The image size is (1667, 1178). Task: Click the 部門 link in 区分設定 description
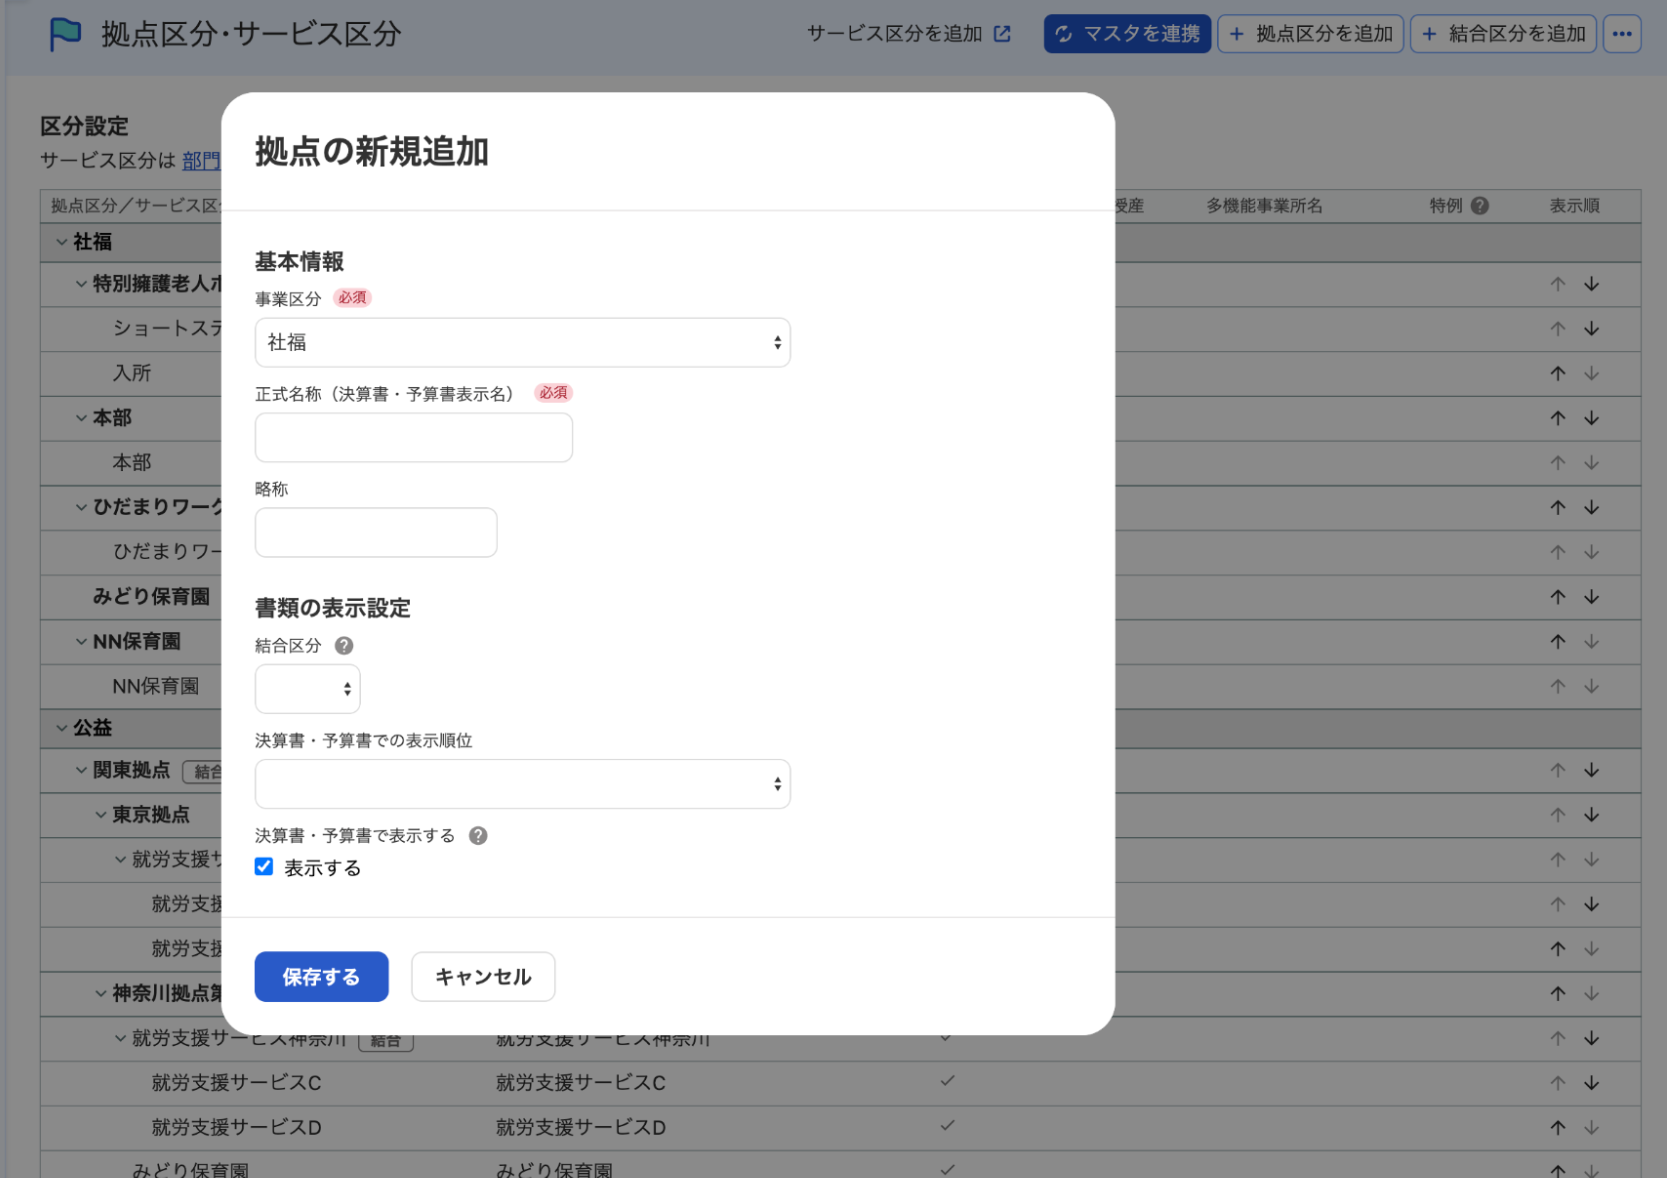[x=201, y=161]
